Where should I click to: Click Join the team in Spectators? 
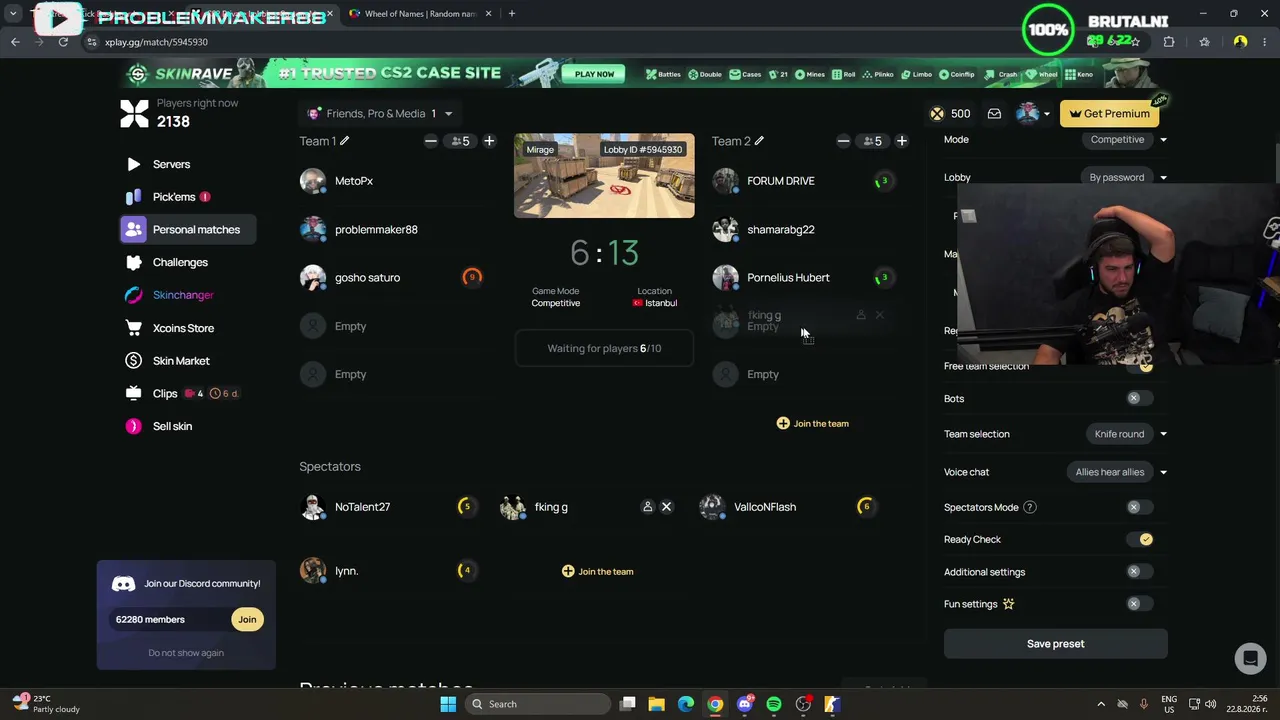pyautogui.click(x=598, y=572)
